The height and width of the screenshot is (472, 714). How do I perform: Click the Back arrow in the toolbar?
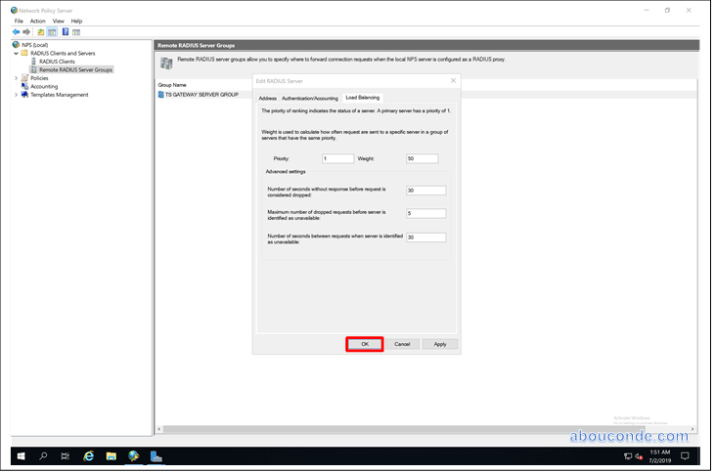click(x=16, y=32)
